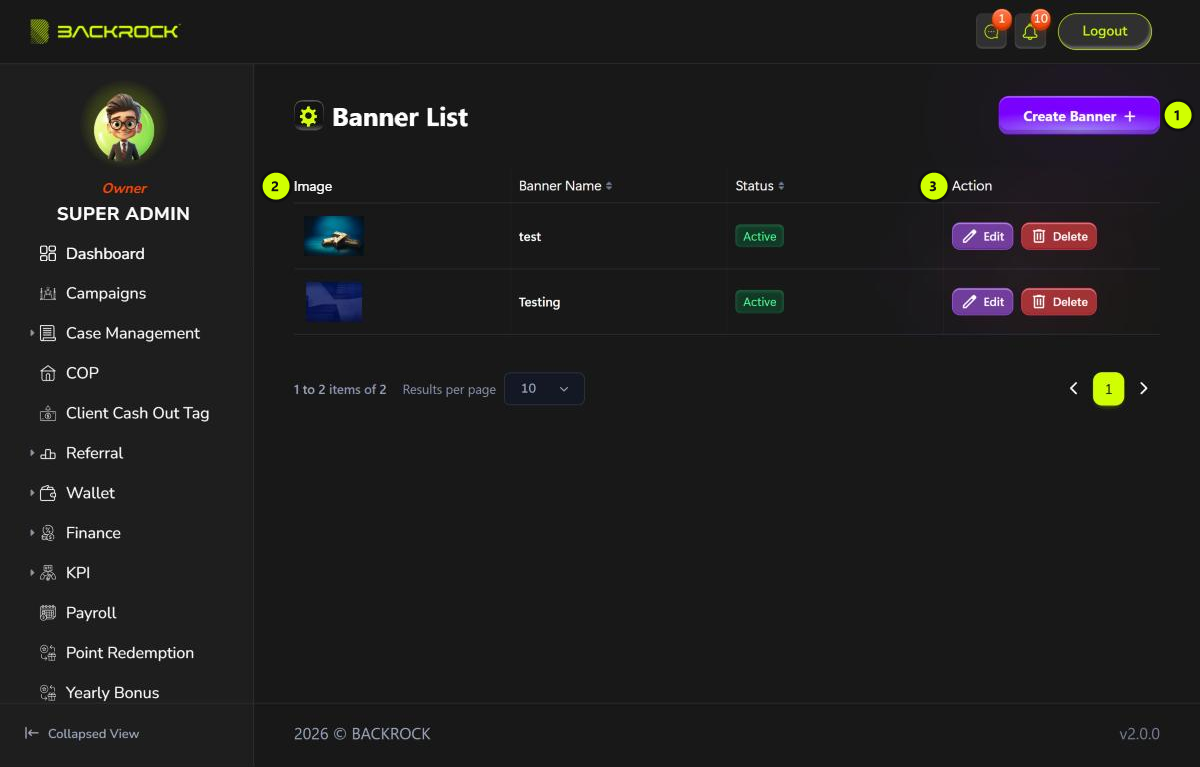Switch sidebar to Collapsed View
The image size is (1200, 767).
82,734
